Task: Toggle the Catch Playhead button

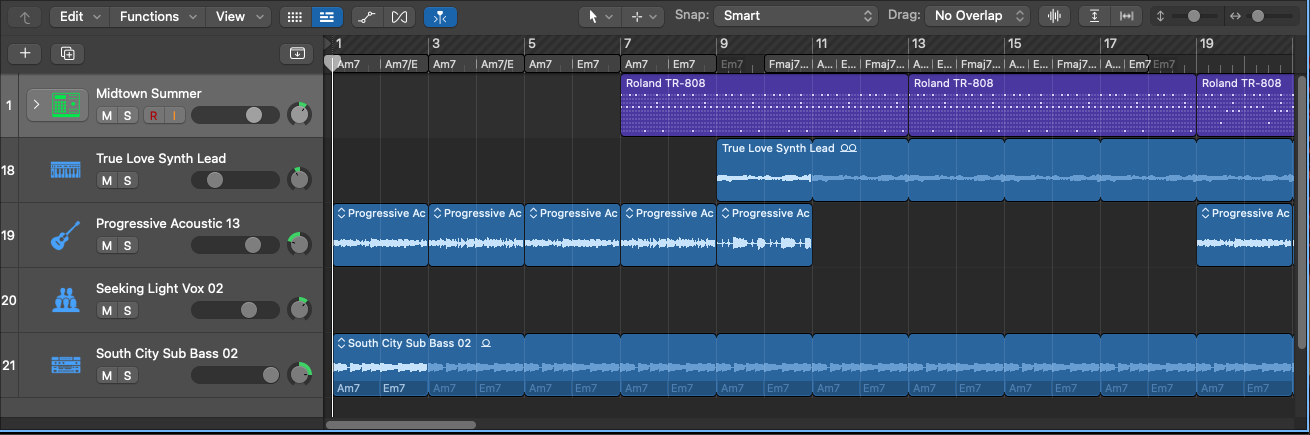Action: click(x=440, y=17)
